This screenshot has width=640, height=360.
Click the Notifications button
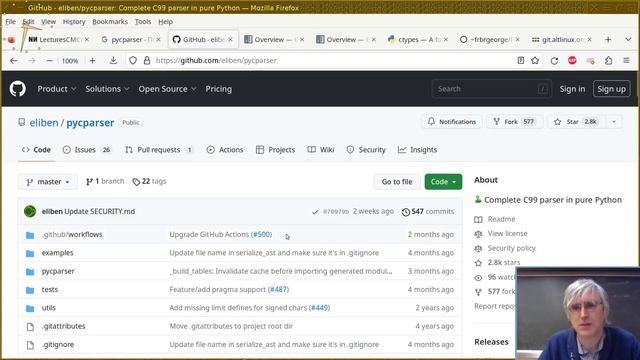coord(451,122)
